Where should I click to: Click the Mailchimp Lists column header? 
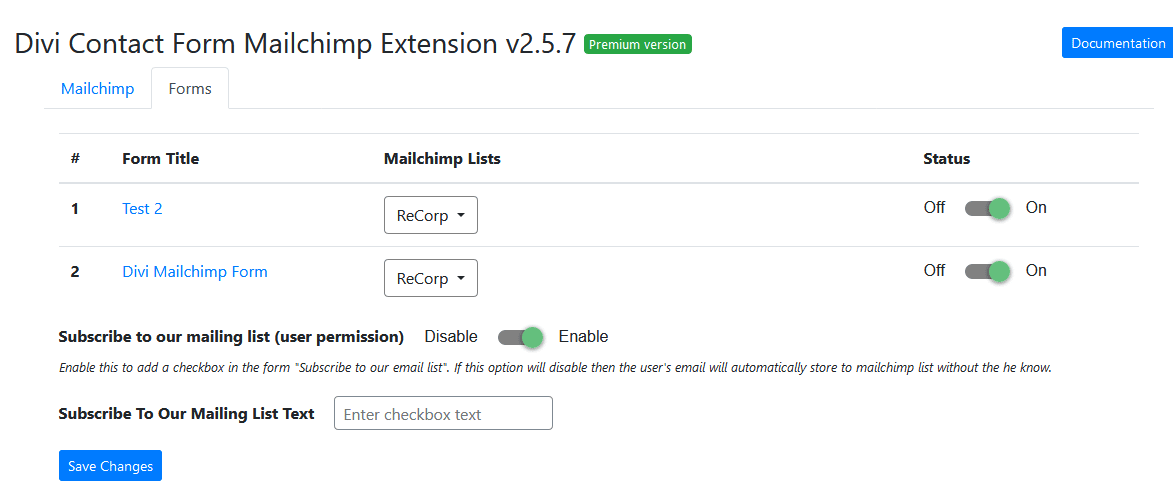(x=442, y=158)
